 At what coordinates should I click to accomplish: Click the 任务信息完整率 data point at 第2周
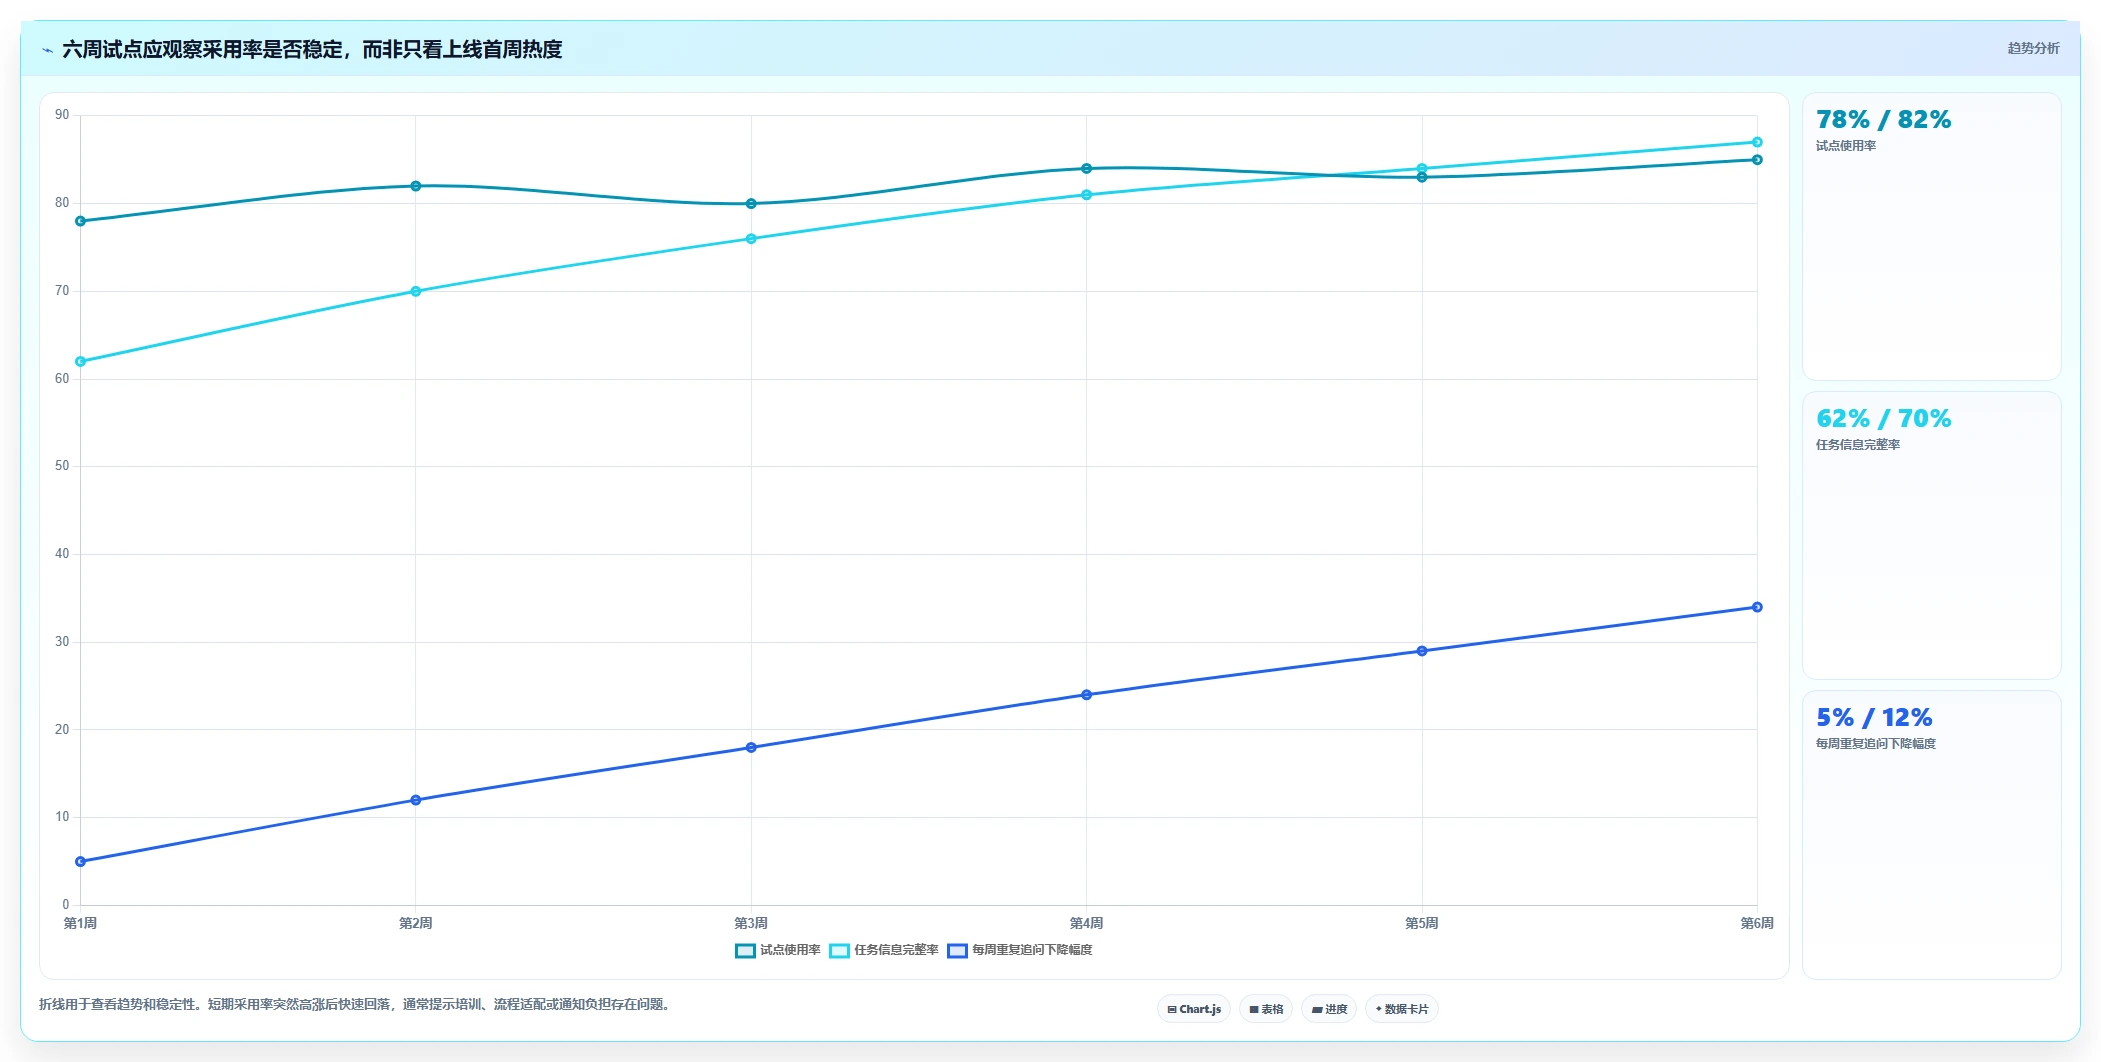(x=416, y=292)
